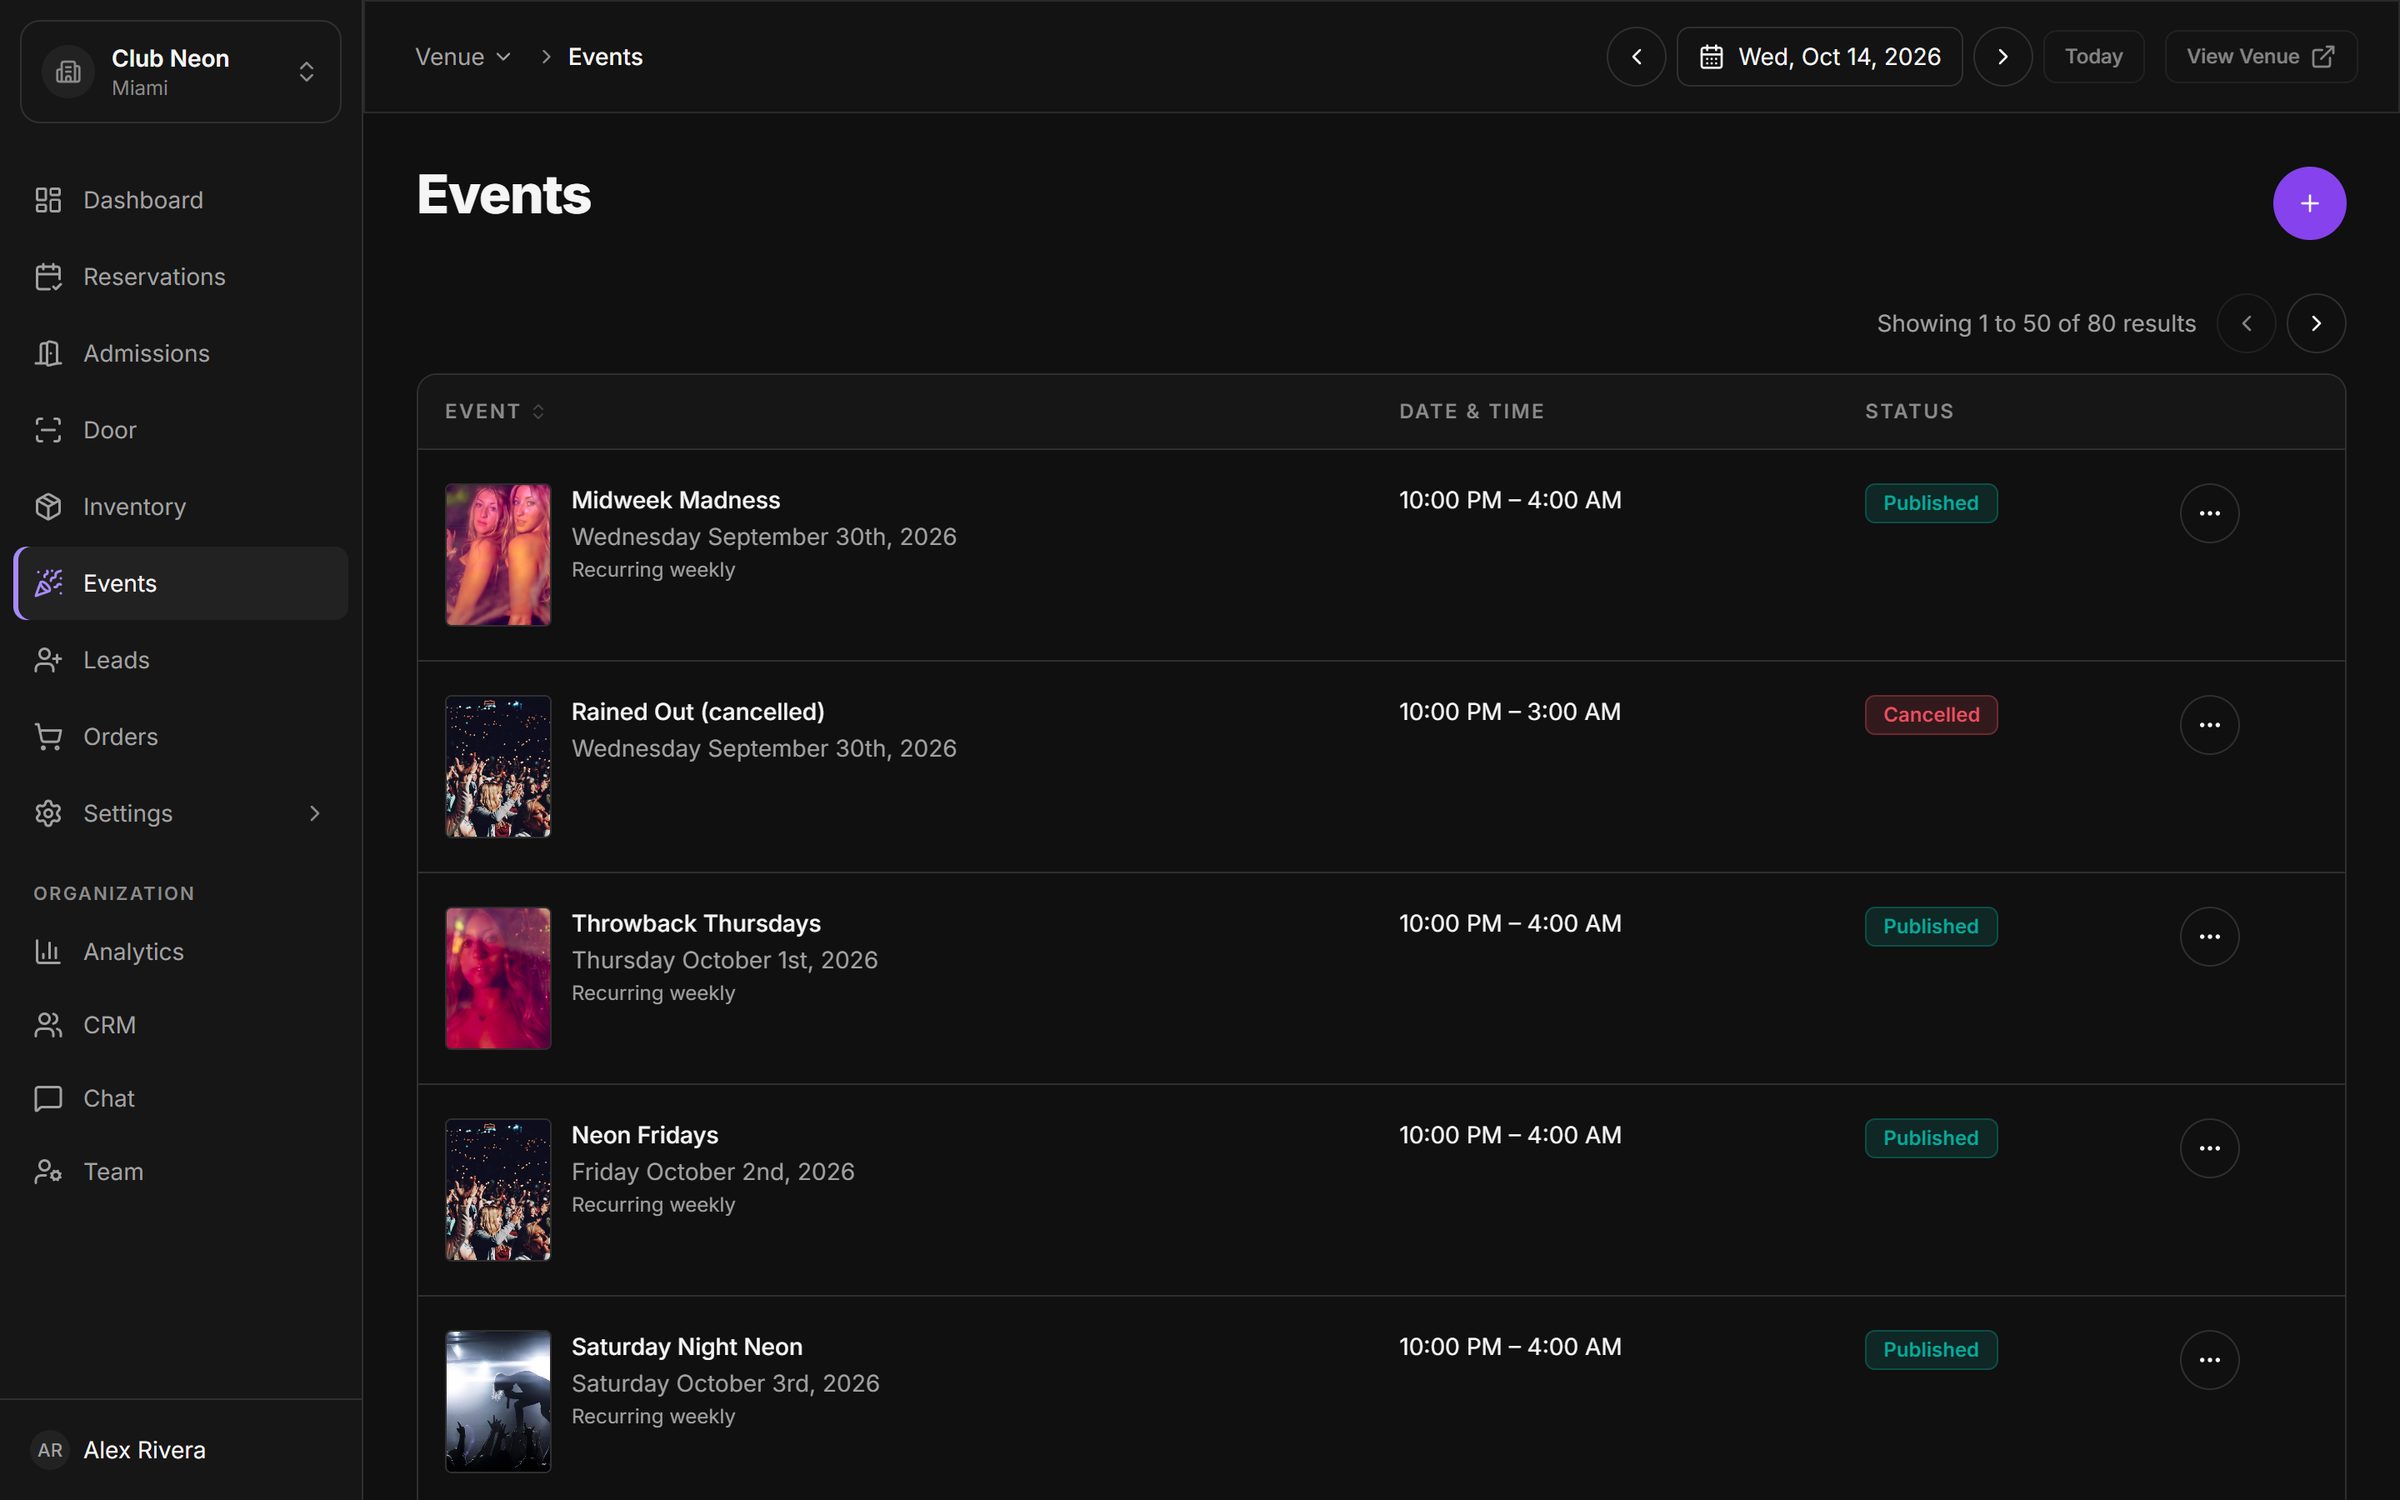
Task: Open CRM section
Action: tap(180, 1025)
